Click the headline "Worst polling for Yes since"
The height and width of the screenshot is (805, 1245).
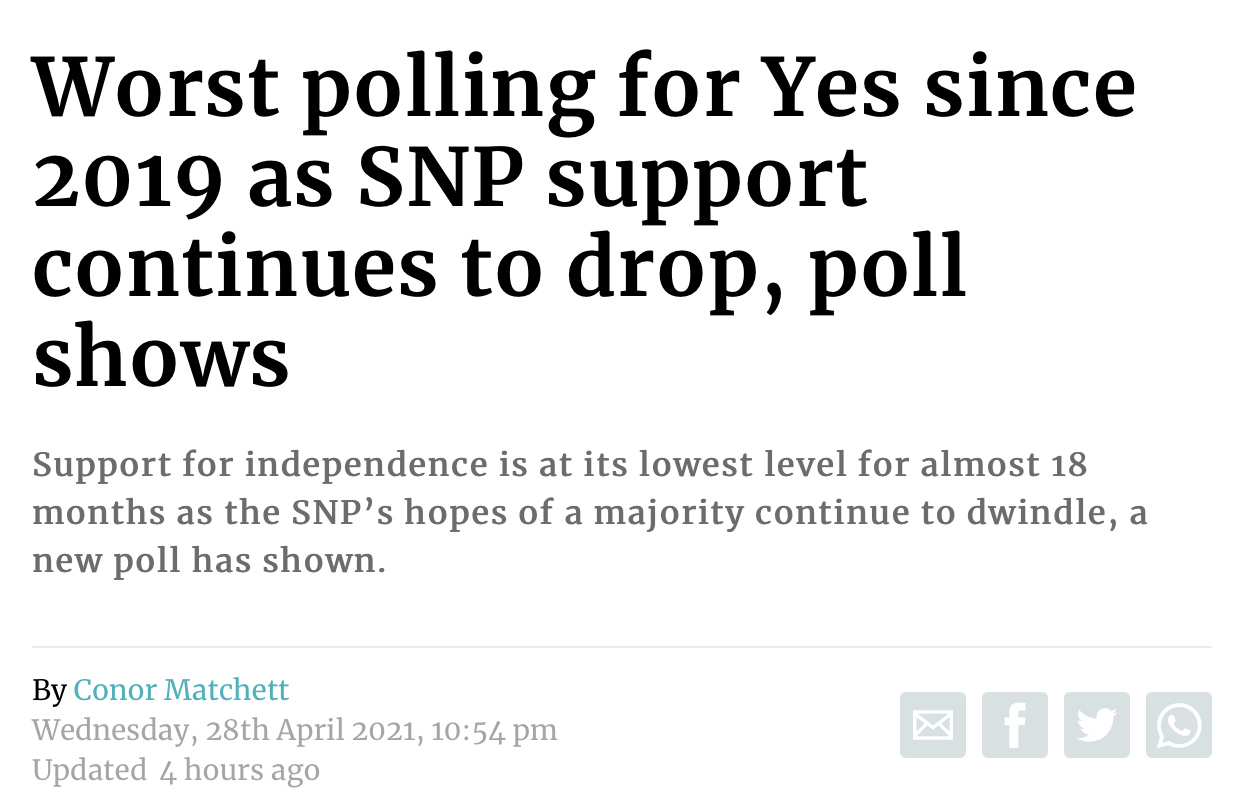click(x=584, y=87)
